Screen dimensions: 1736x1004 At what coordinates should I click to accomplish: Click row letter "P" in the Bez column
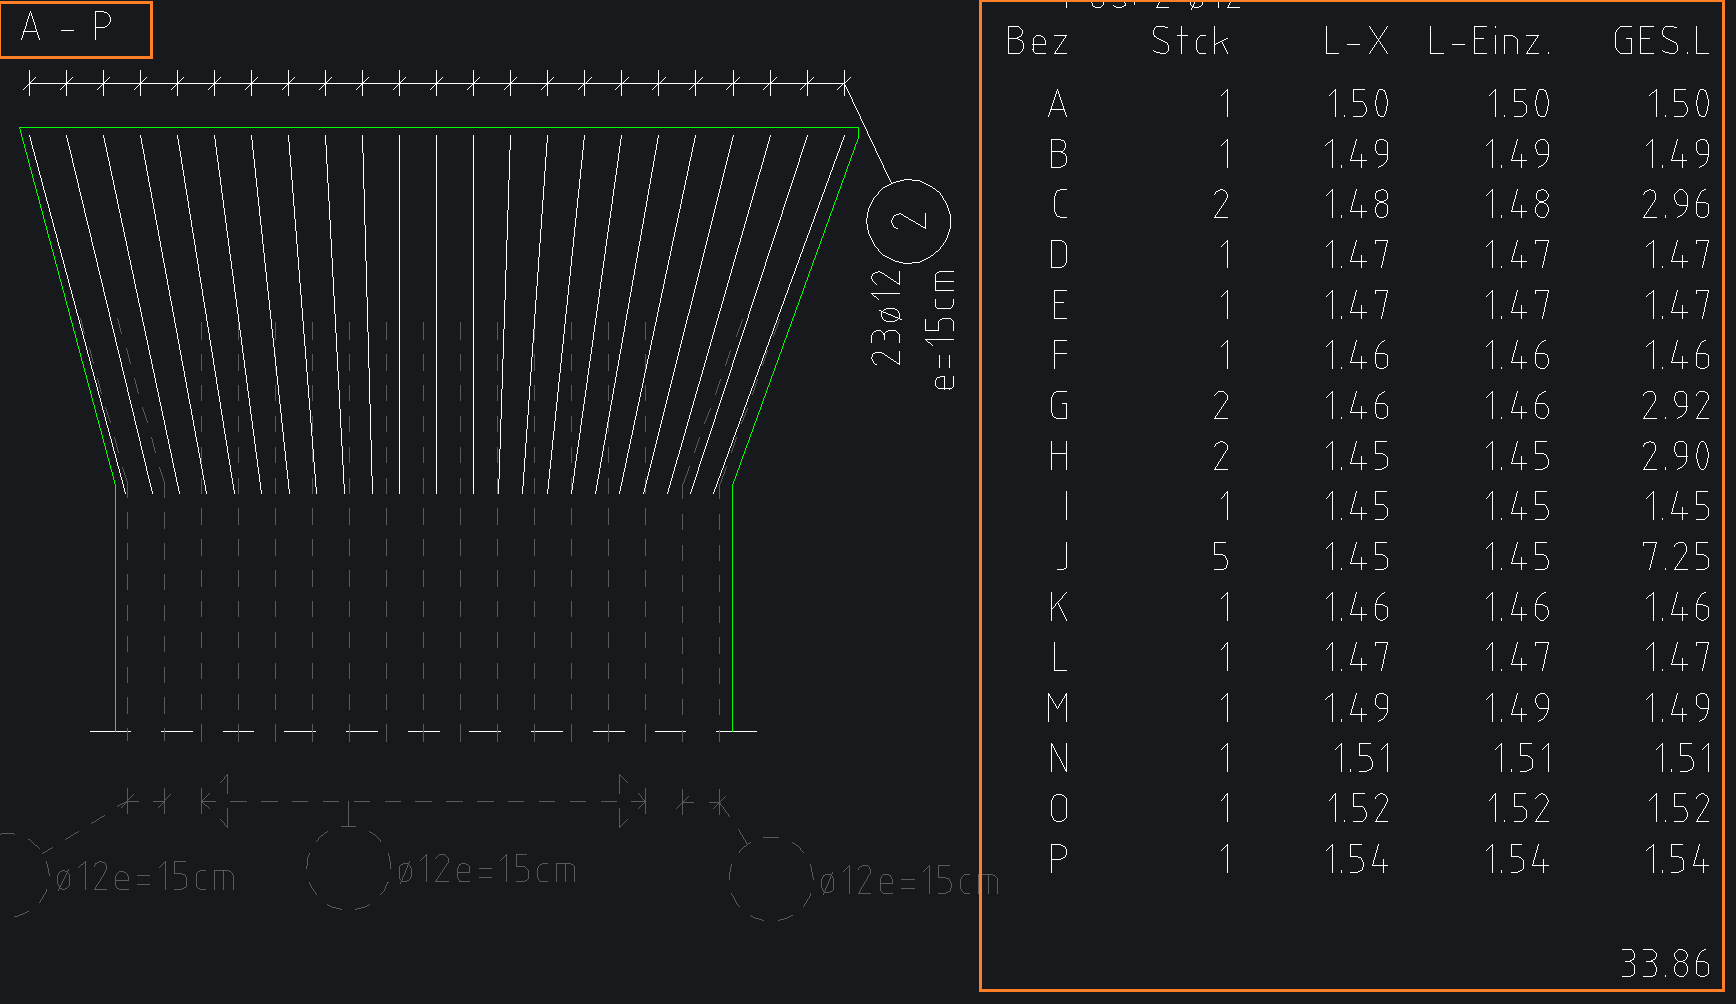(1059, 859)
